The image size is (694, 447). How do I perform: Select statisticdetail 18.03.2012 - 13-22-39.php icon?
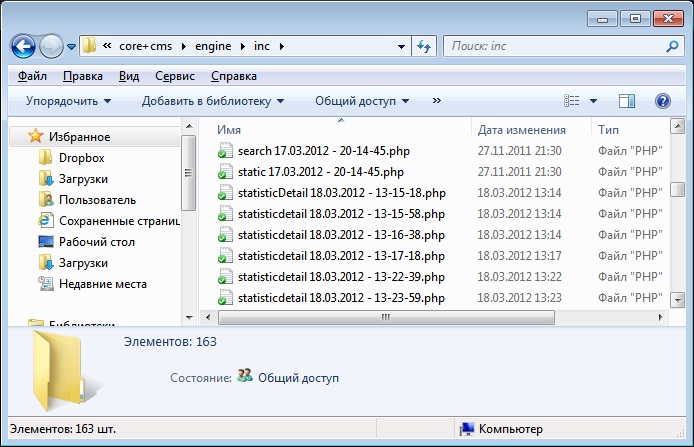click(225, 277)
